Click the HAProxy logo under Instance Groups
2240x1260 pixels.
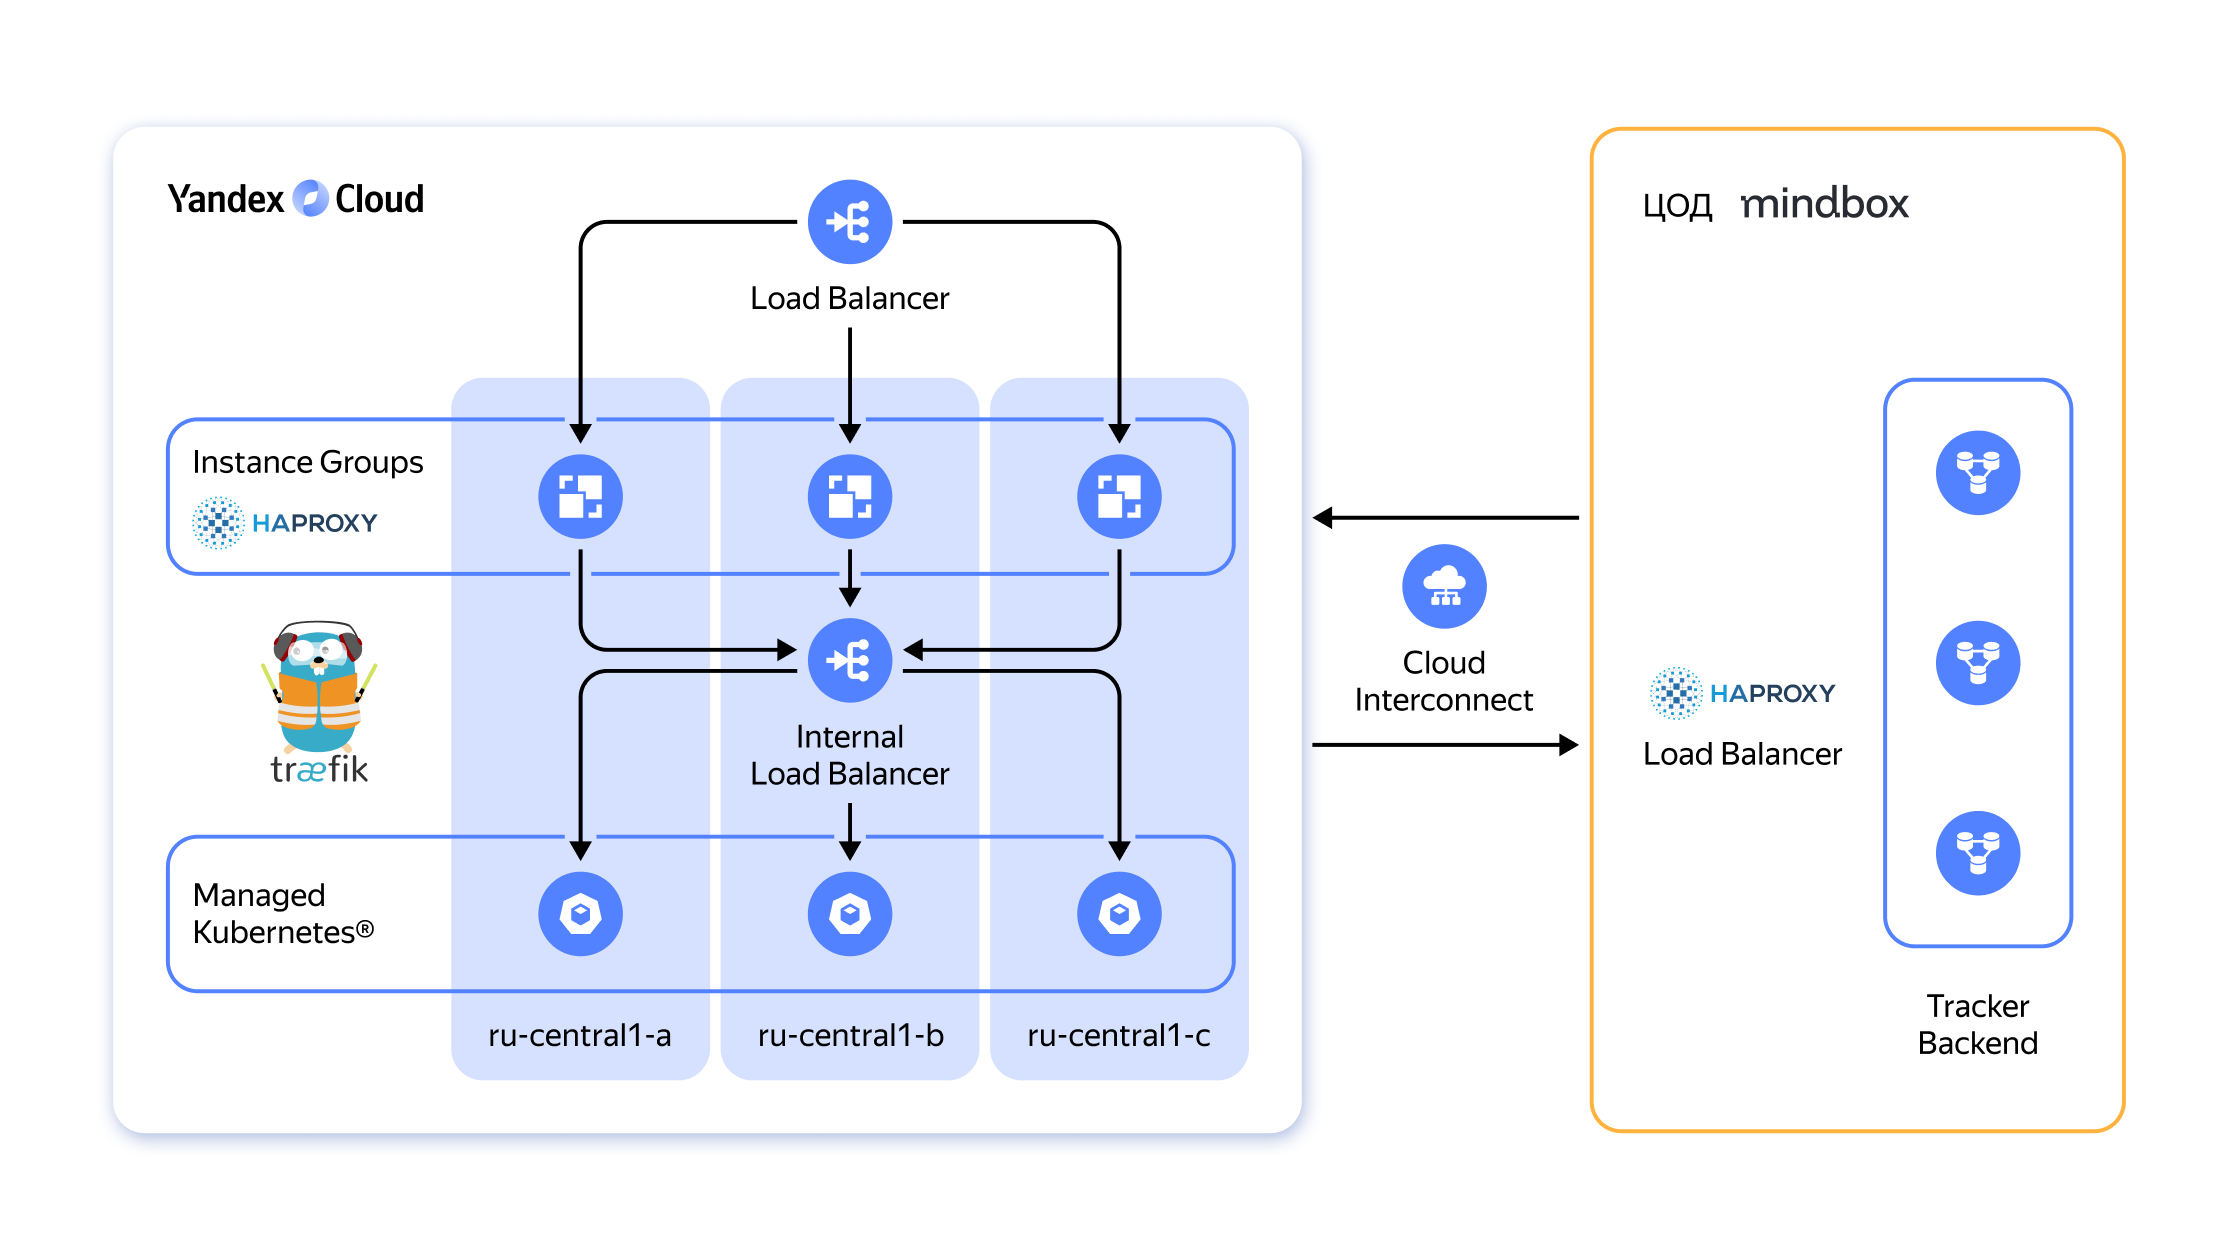tap(285, 522)
